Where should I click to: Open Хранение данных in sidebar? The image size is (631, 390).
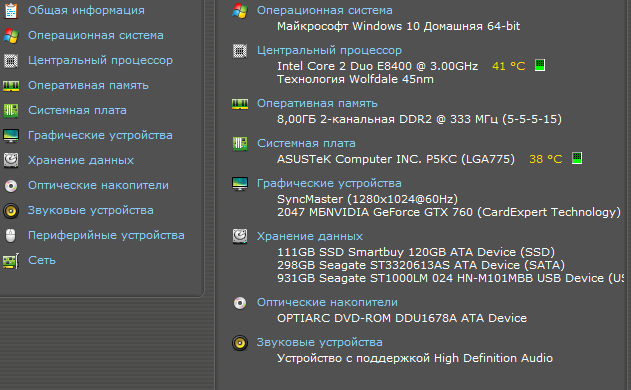pos(81,160)
